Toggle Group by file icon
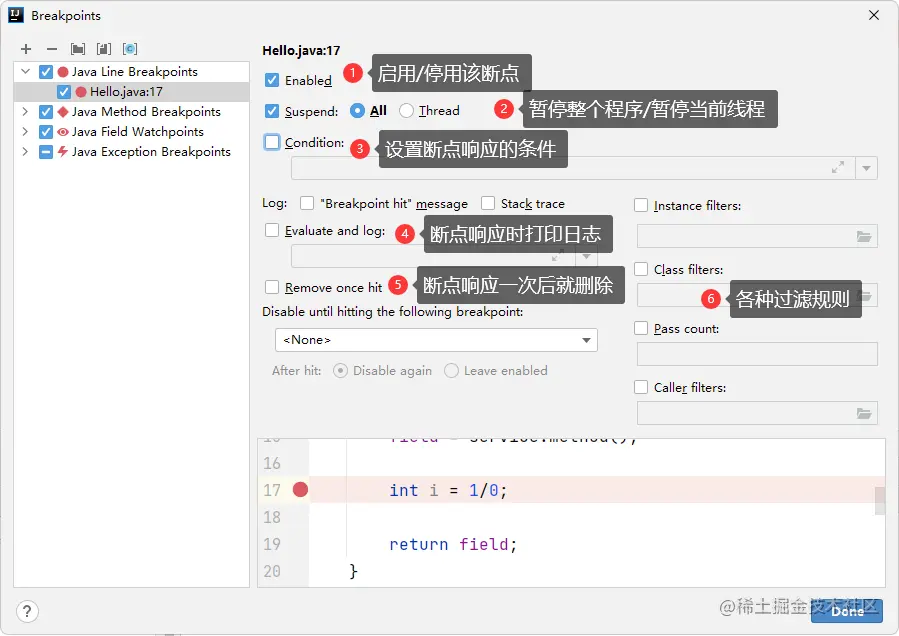This screenshot has height=636, width=899. coord(104,49)
